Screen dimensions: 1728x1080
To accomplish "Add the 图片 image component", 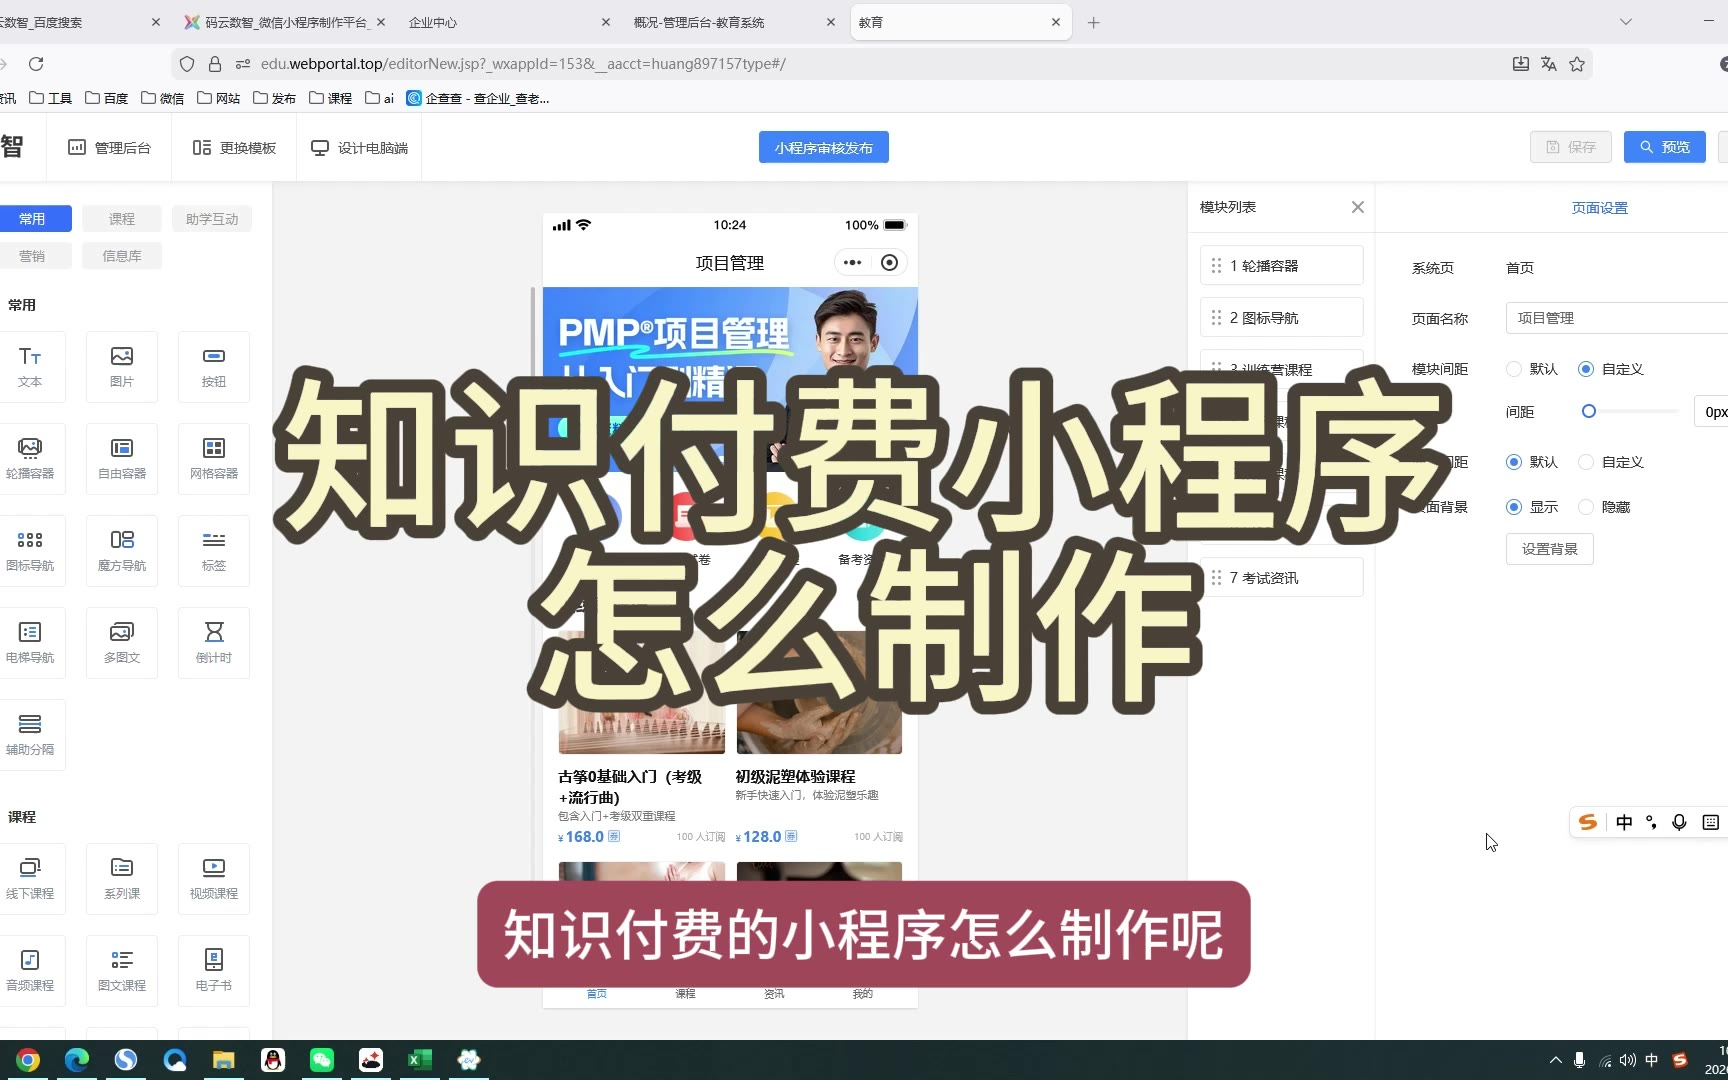I will pyautogui.click(x=122, y=367).
